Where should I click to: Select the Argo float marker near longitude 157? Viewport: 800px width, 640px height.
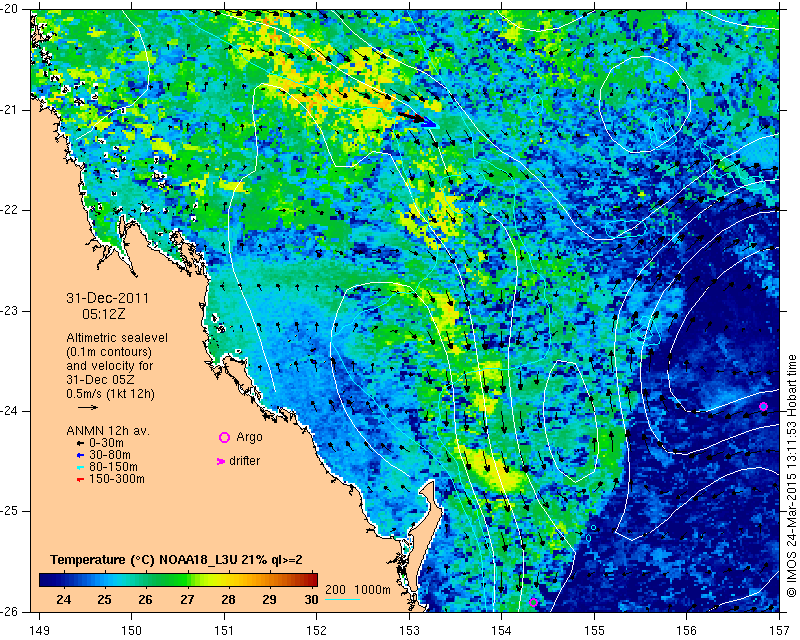(763, 407)
